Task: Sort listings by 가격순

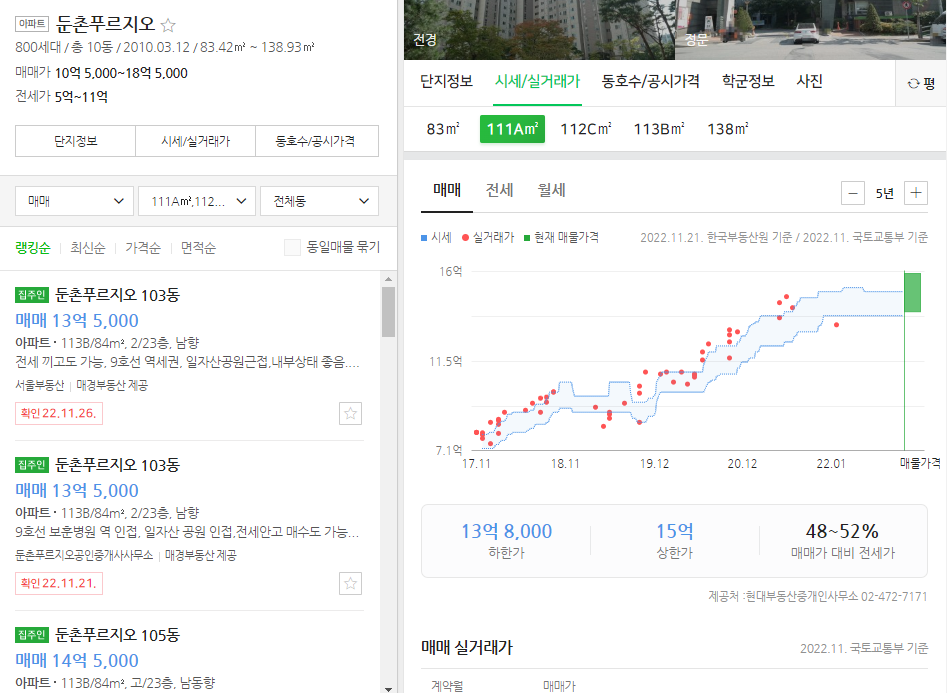Action: (x=143, y=248)
